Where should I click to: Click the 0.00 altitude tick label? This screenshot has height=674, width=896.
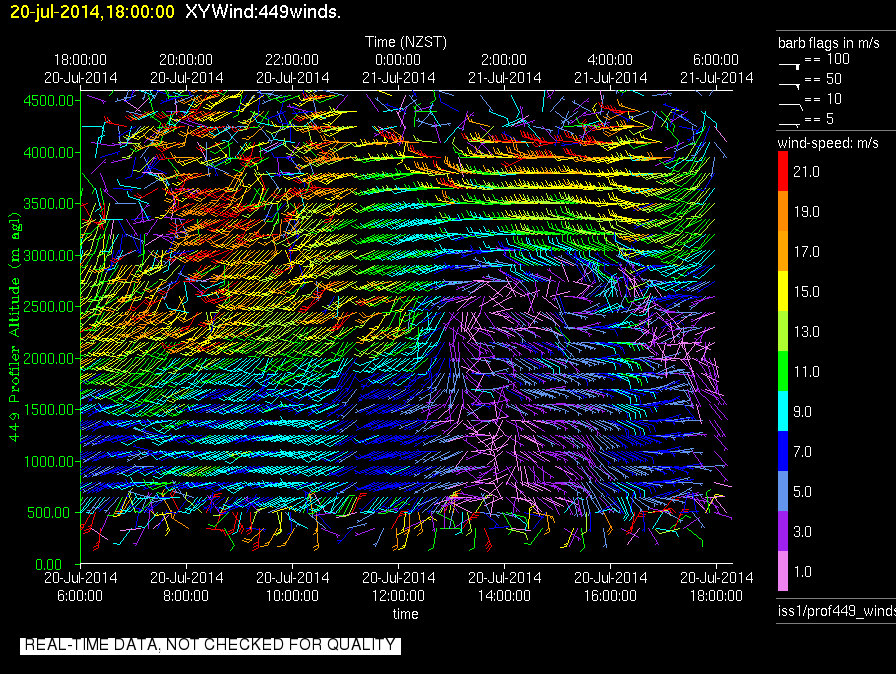click(49, 564)
